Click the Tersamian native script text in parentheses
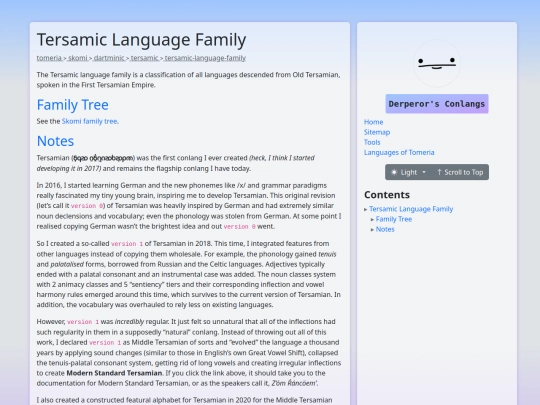 click(x=103, y=158)
